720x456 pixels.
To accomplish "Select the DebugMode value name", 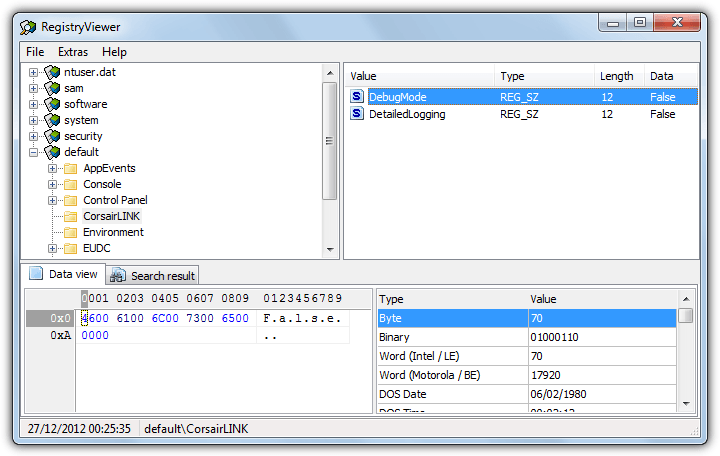I will click(x=398, y=97).
